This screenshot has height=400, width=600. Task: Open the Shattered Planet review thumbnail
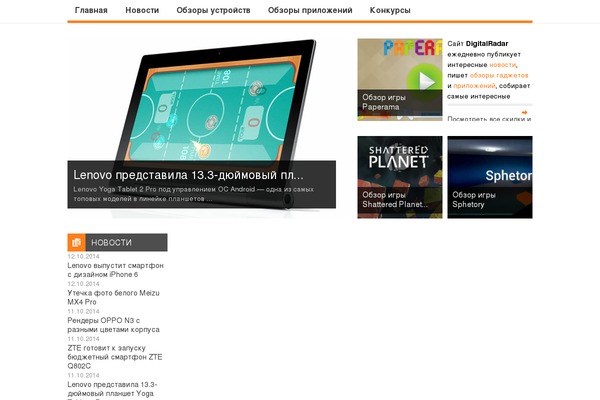tap(399, 177)
